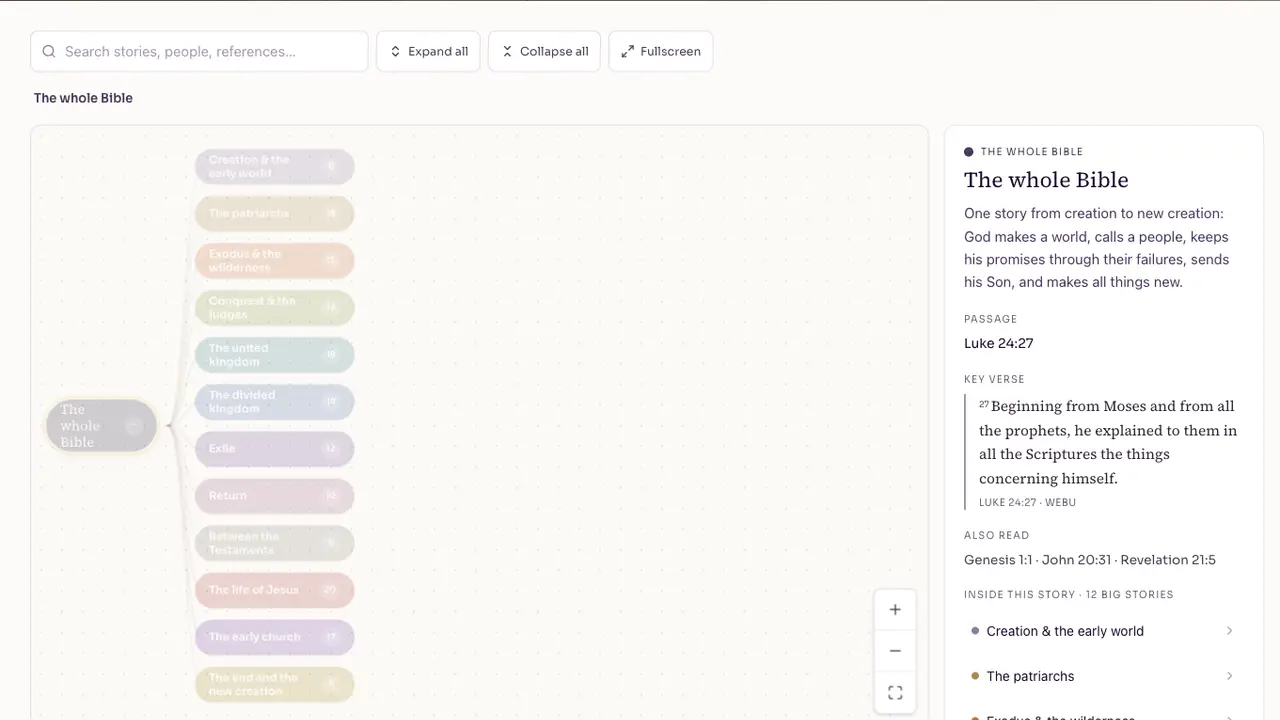The image size is (1280, 720).
Task: Click Collapse all button
Action: point(544,52)
